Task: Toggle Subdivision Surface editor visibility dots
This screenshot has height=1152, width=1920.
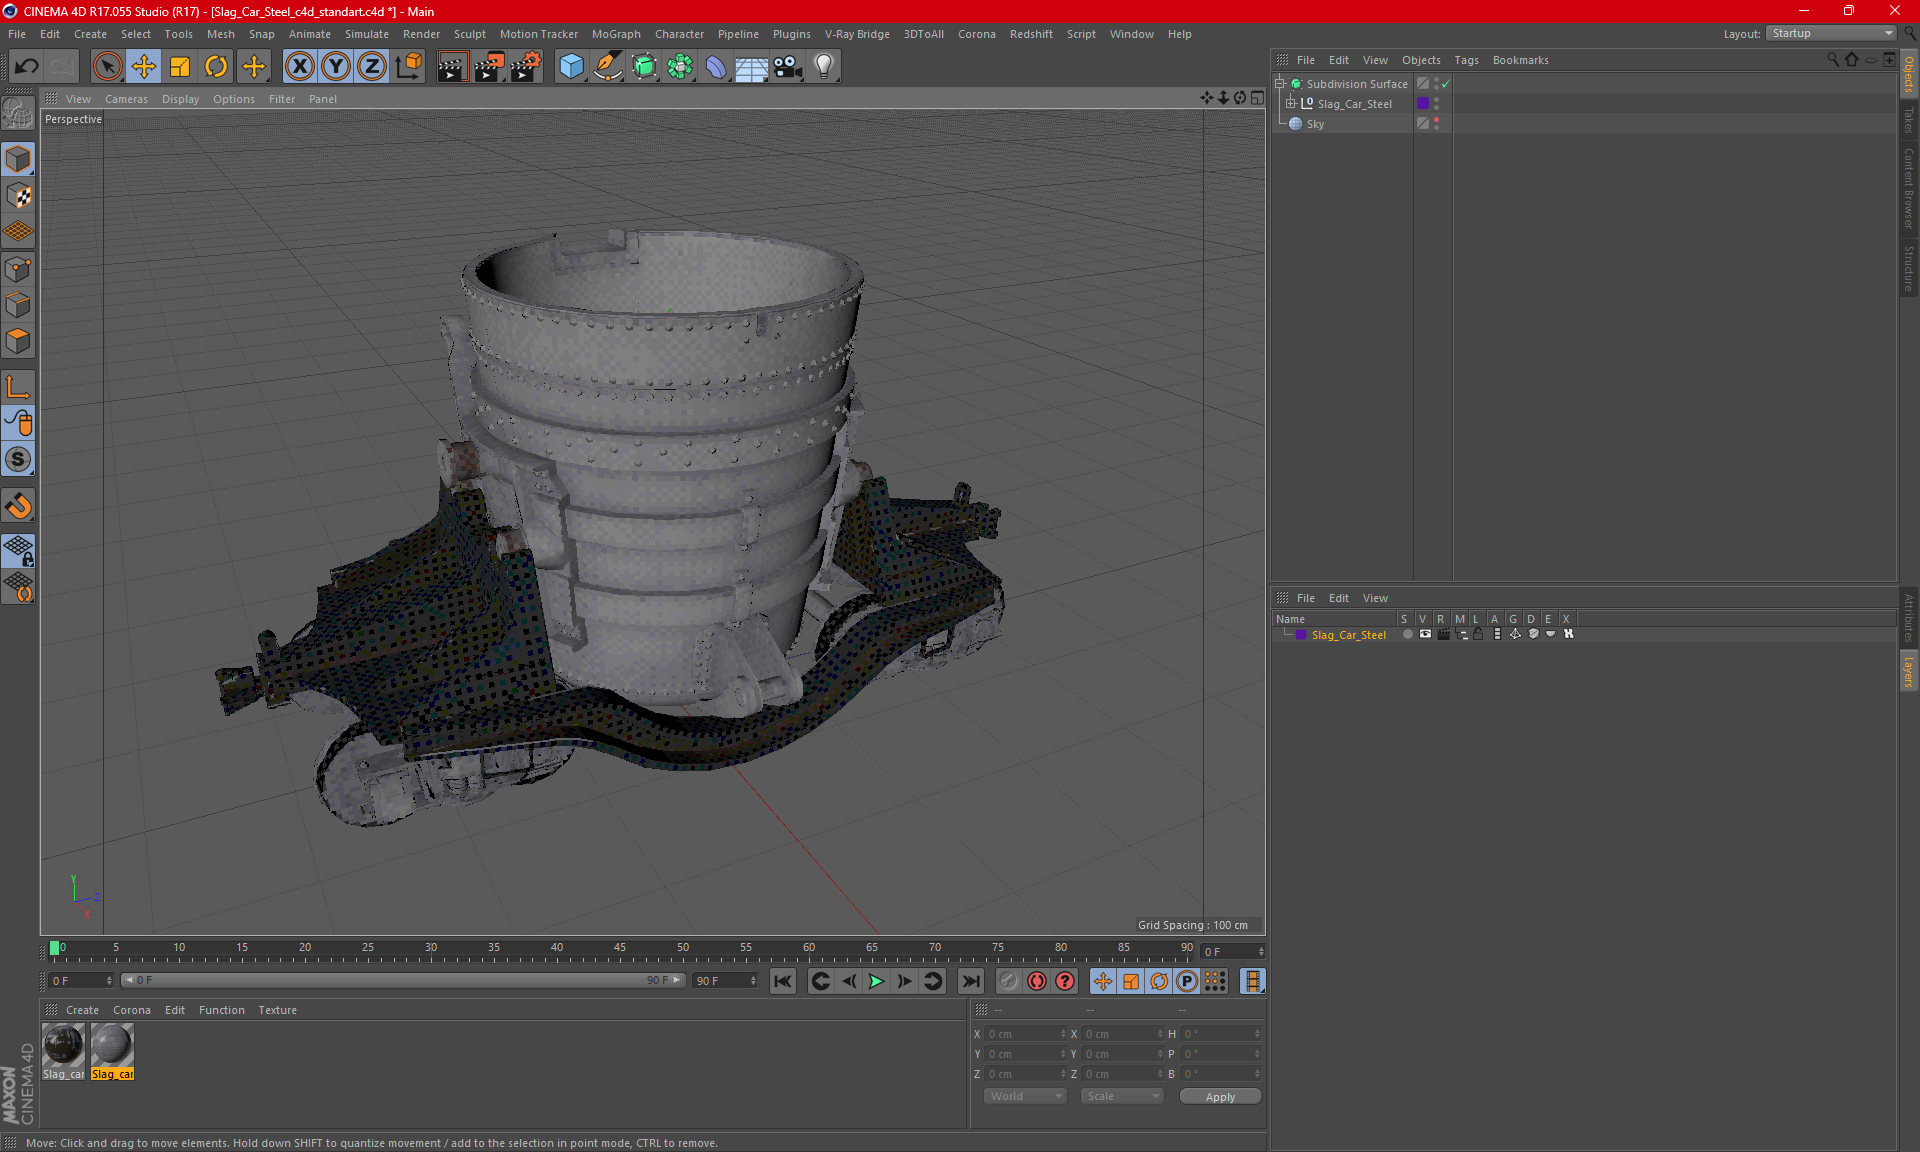Action: click(1436, 84)
